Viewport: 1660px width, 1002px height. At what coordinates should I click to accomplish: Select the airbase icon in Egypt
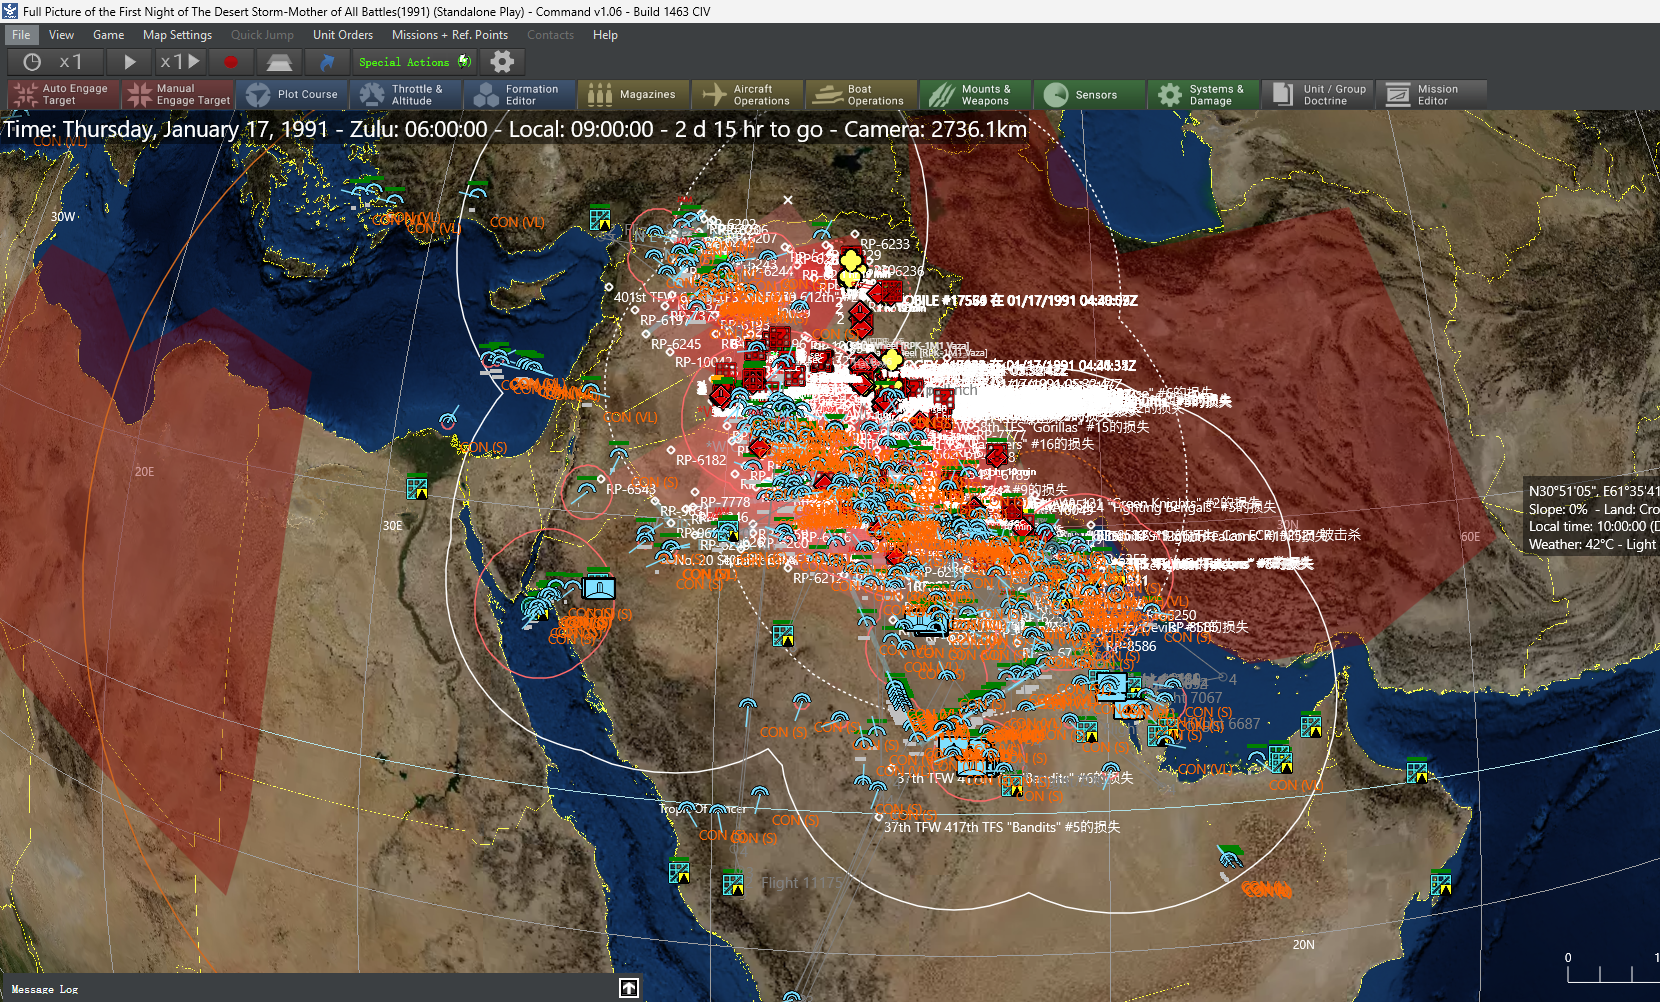pos(417,489)
